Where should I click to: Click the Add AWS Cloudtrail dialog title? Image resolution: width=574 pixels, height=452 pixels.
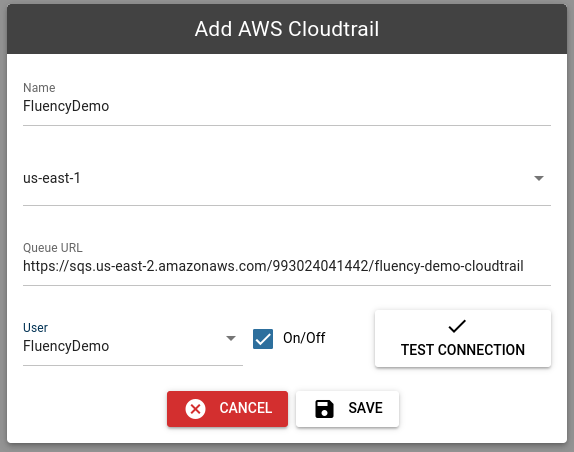point(287,29)
